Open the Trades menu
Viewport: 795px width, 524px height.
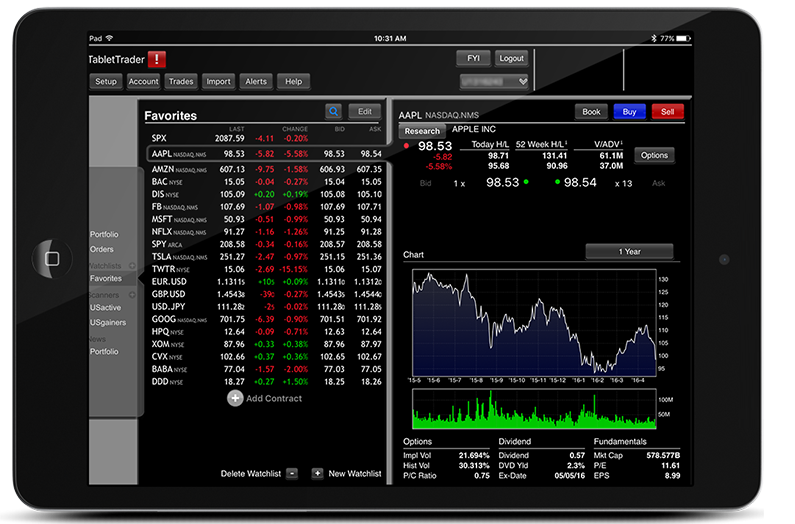181,81
